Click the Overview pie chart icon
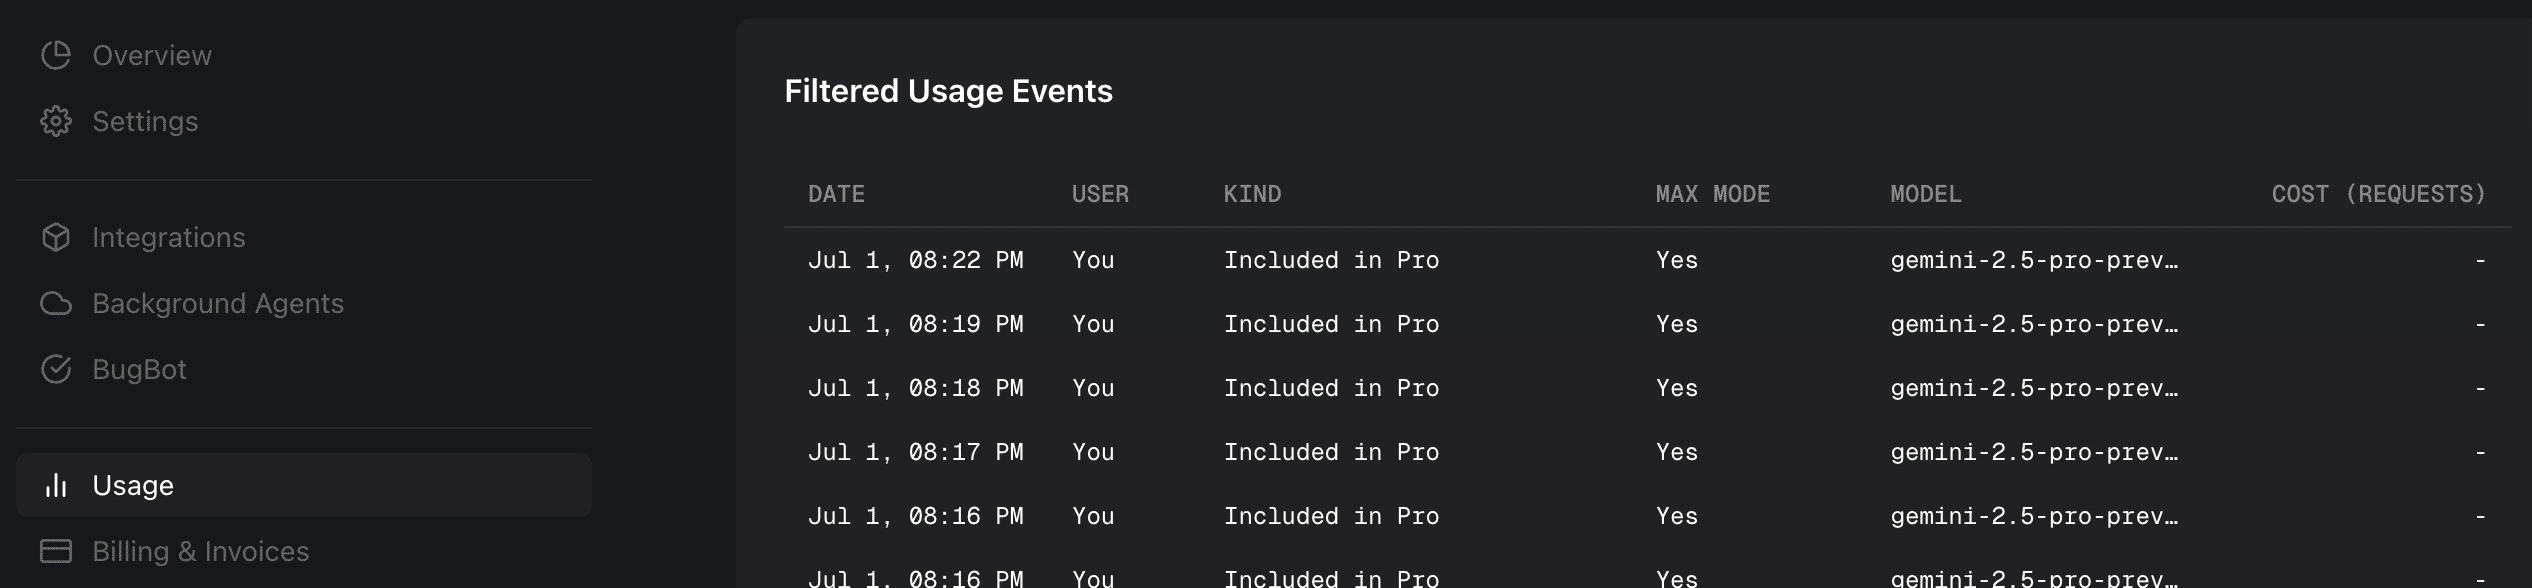The image size is (2532, 588). click(56, 55)
